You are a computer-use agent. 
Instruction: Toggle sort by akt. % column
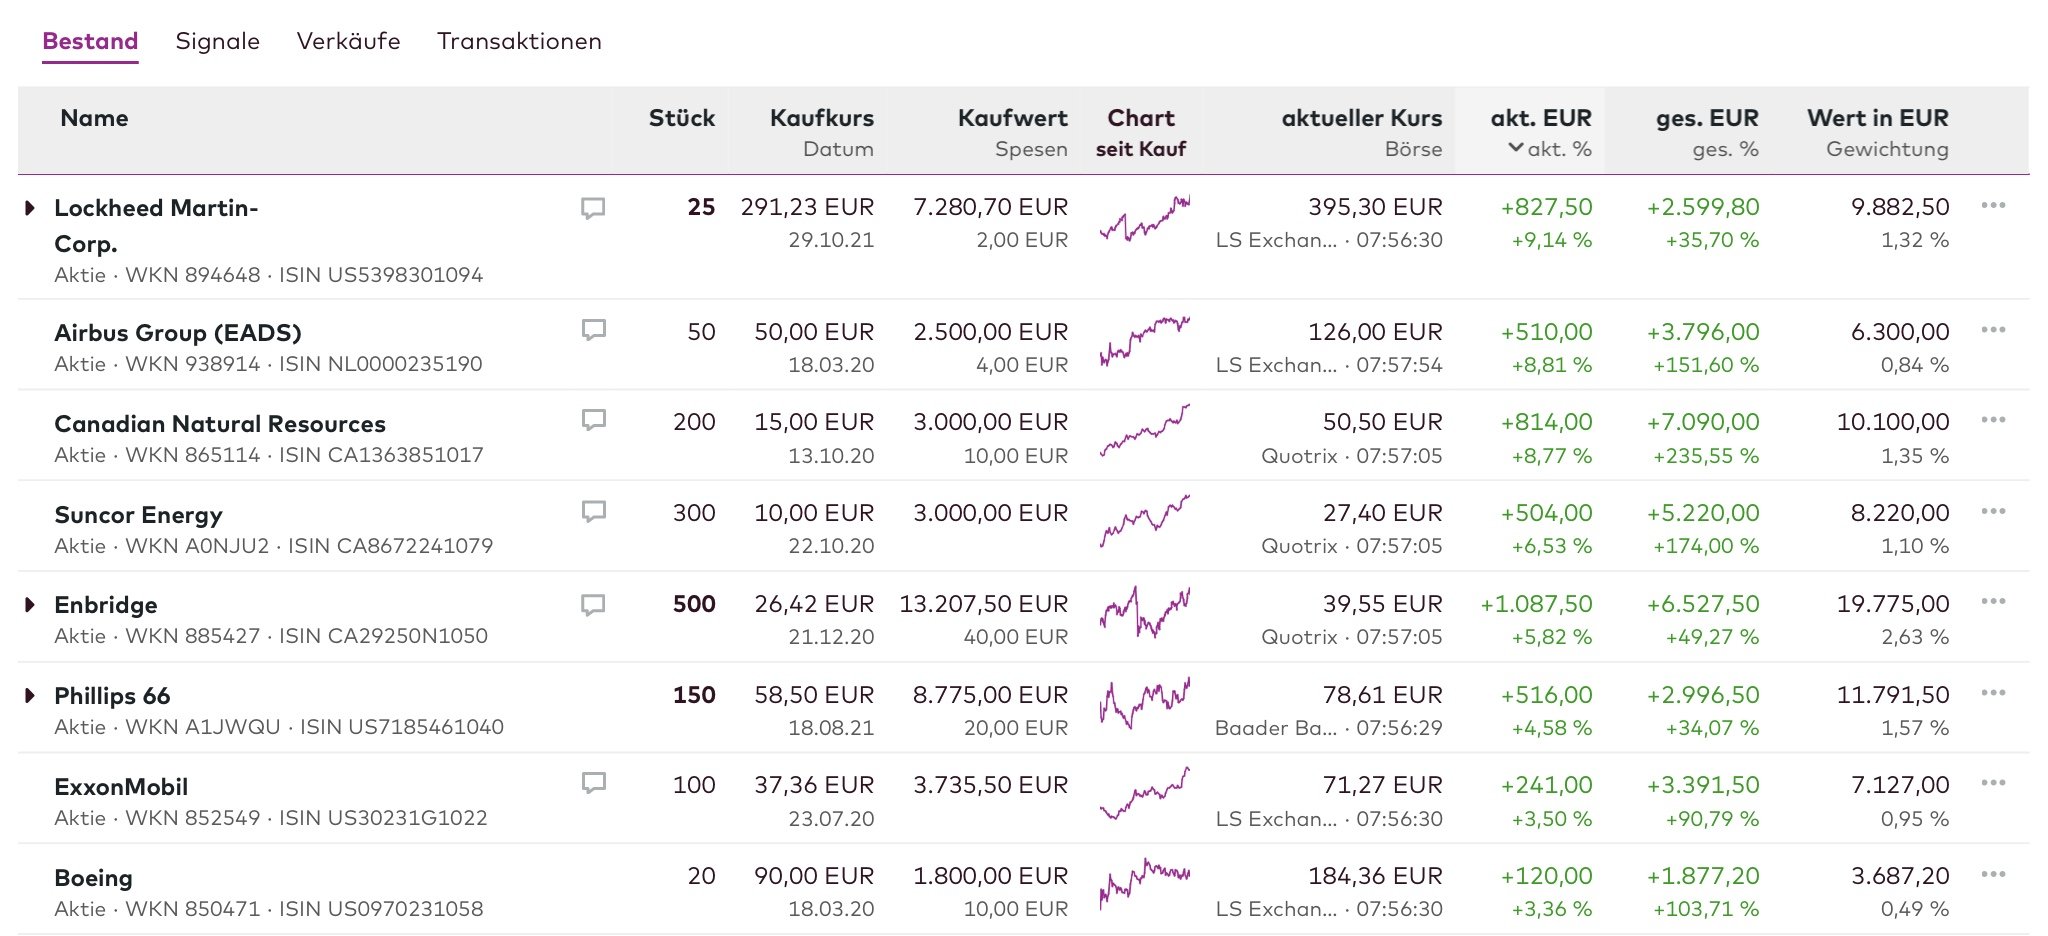coord(1550,149)
